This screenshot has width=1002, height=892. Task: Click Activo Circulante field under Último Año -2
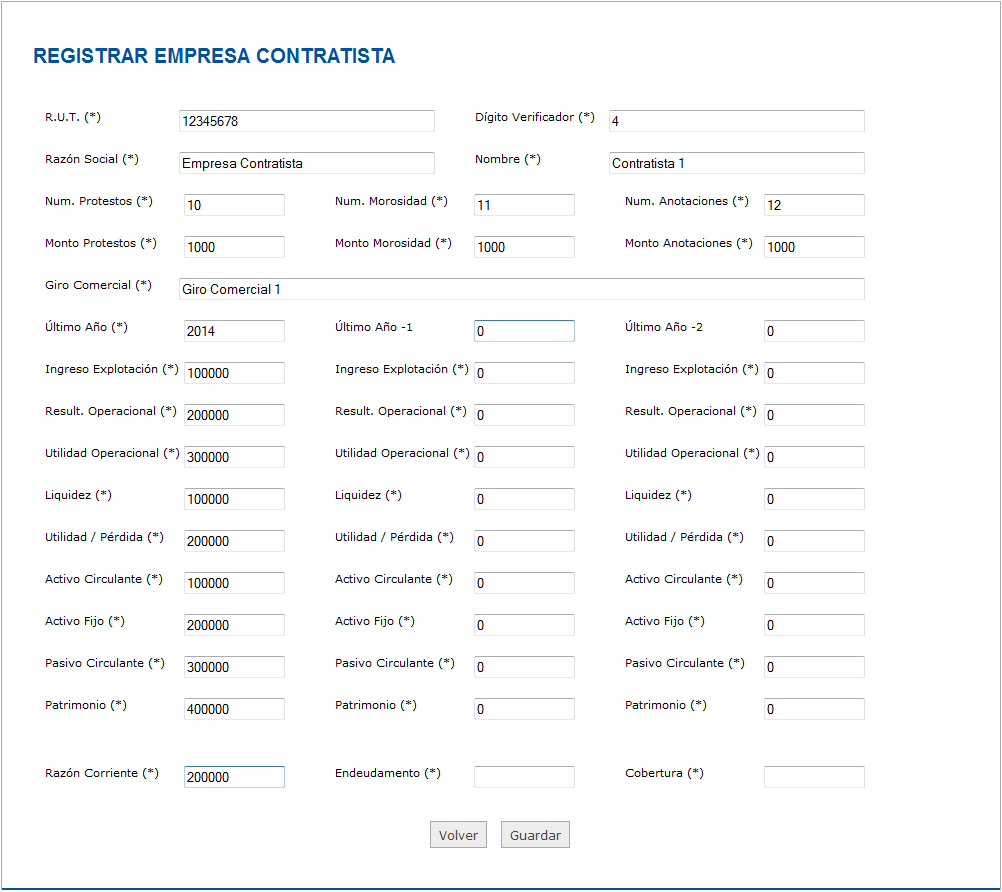[814, 583]
